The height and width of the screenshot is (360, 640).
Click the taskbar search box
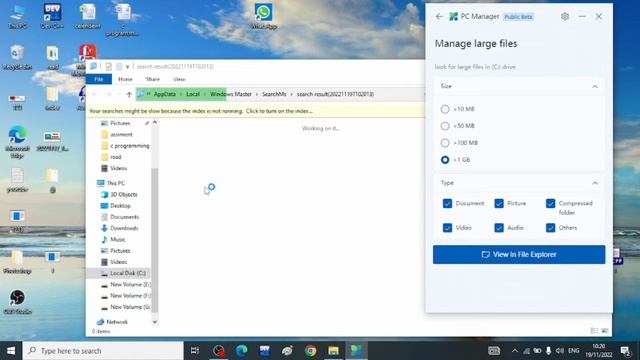point(103,351)
